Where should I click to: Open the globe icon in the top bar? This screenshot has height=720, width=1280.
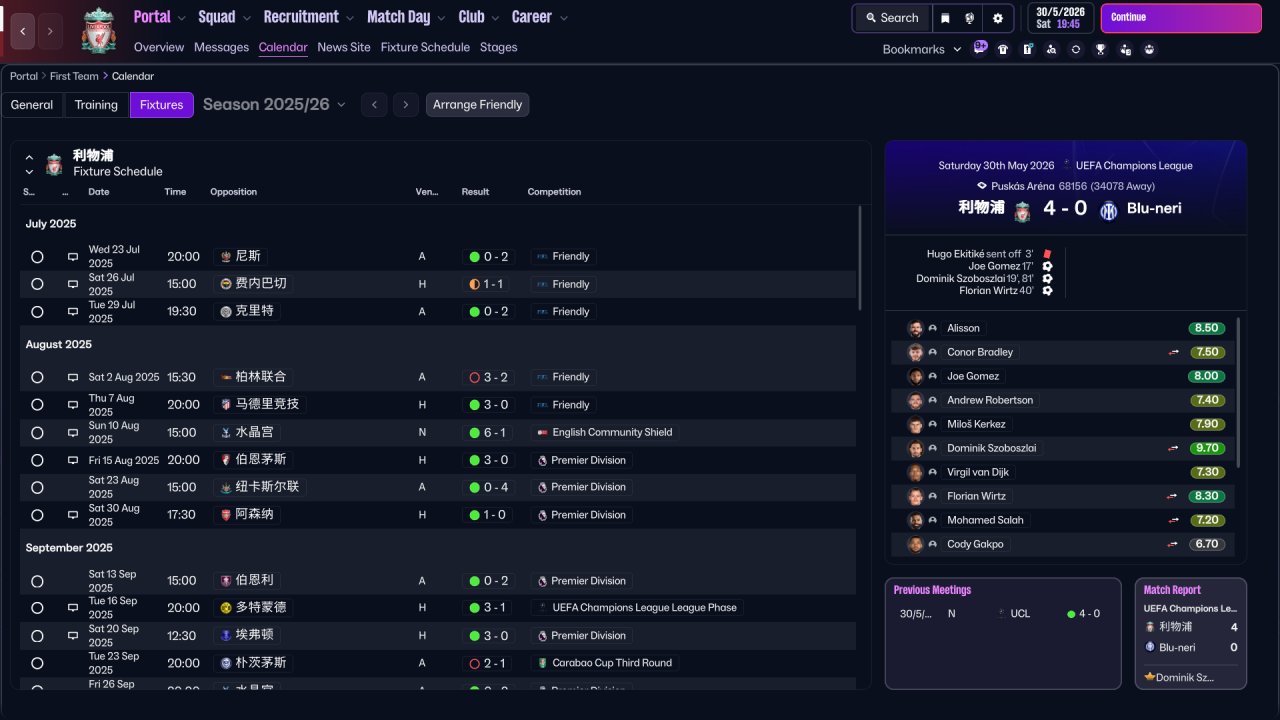(970, 18)
